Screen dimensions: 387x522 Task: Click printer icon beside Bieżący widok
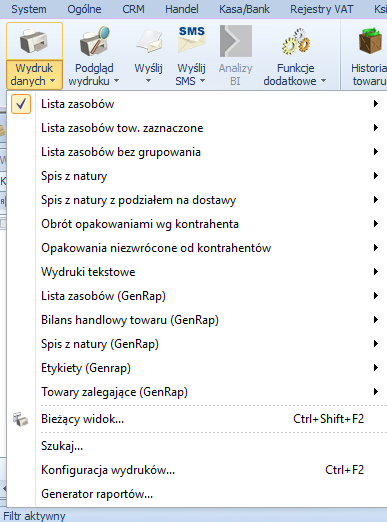21,419
